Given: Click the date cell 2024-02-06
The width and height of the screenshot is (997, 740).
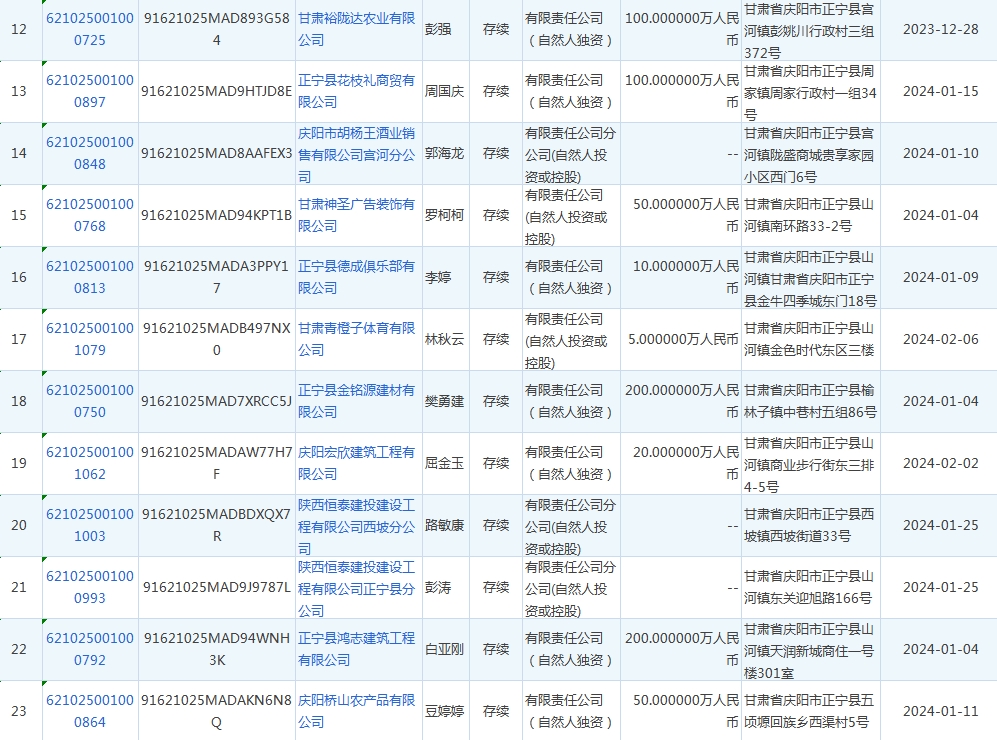Looking at the screenshot, I should click(939, 339).
